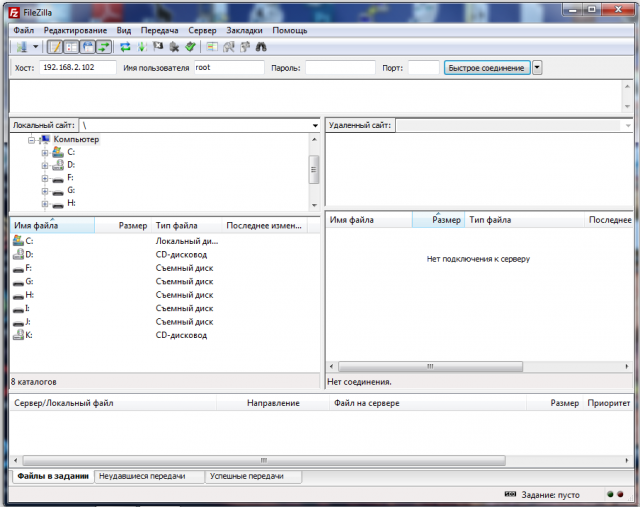The image size is (640, 507).
Task: Click the FileZilla title bar logo icon
Action: (14, 13)
